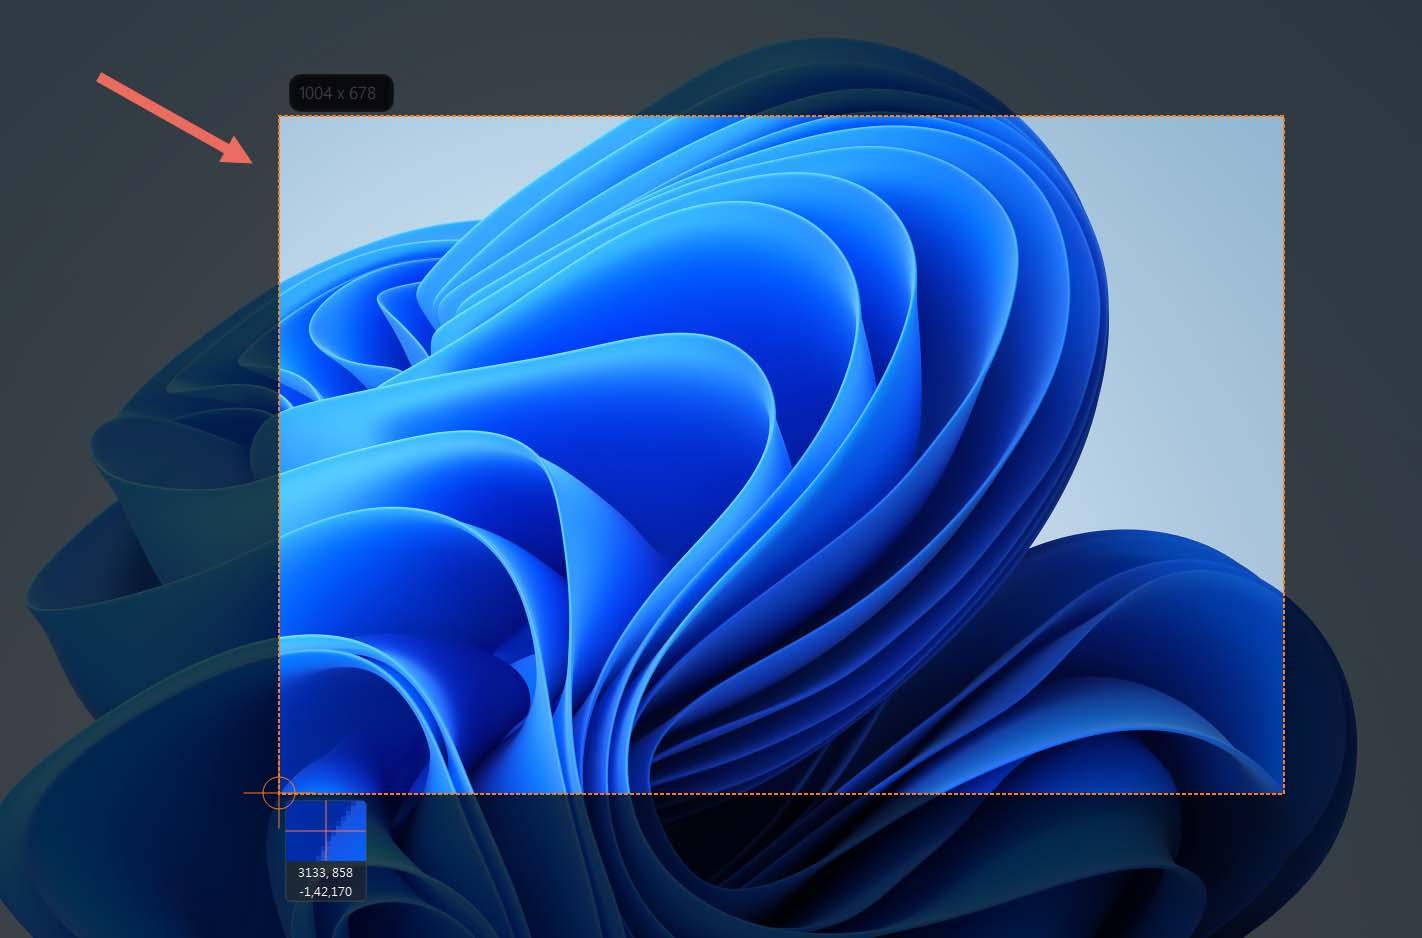Click the "1004 x 678" selection size label

340,93
